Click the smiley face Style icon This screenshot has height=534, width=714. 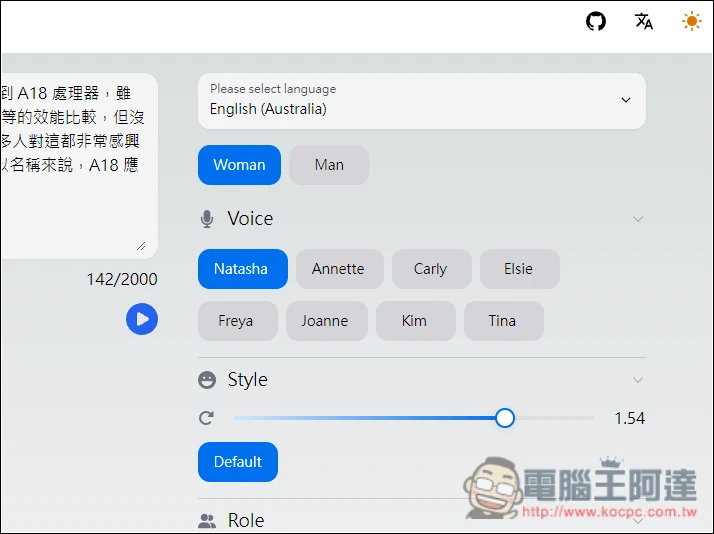207,380
